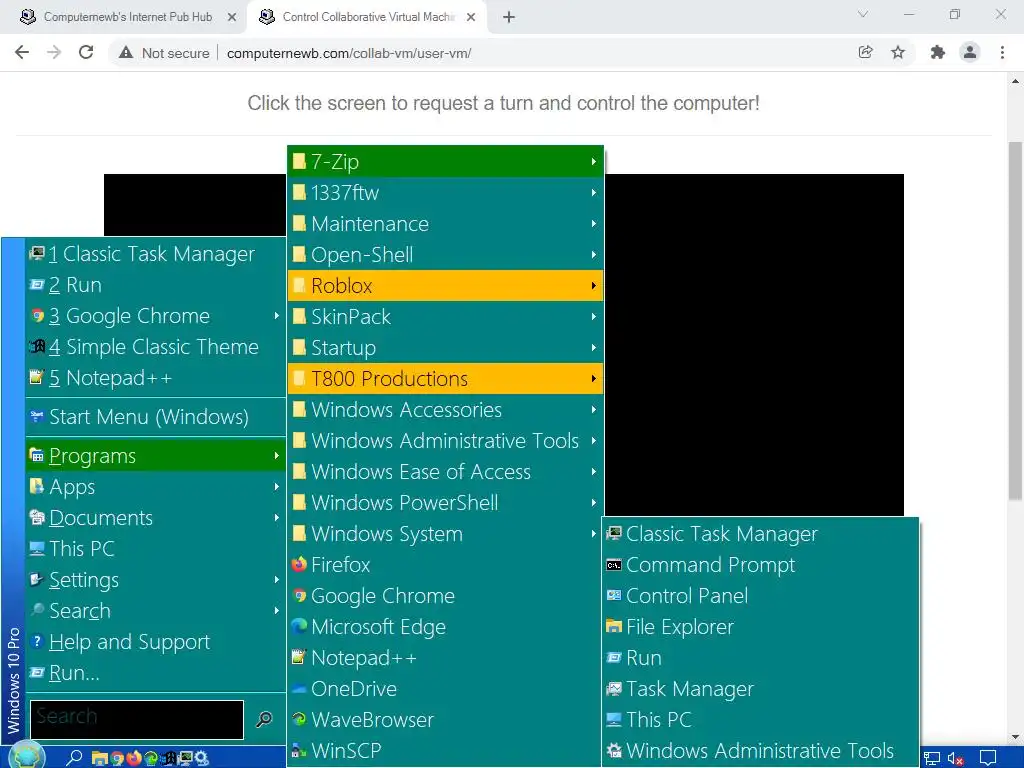Click the VM Start button orb
The image size is (1024, 768).
(x=26, y=757)
